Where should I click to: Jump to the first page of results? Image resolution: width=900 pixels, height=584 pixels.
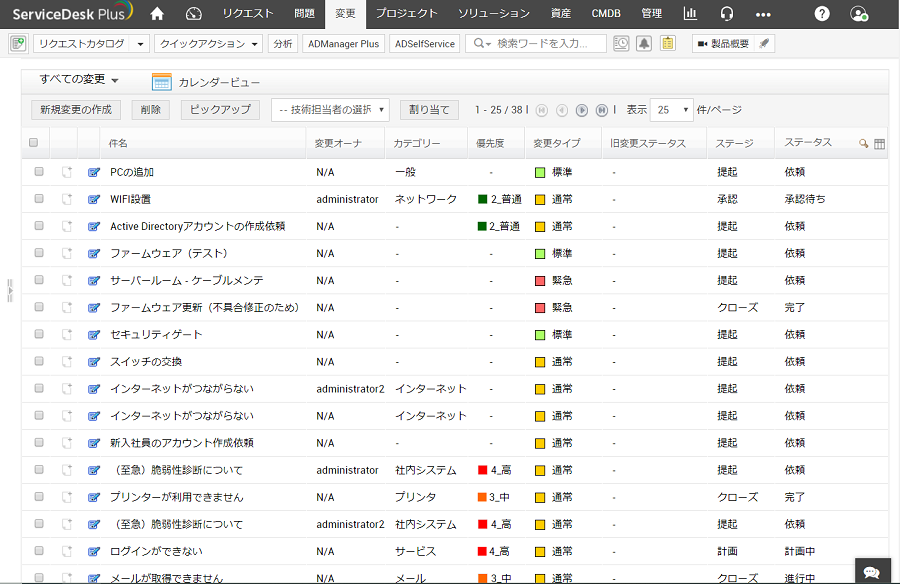point(541,110)
